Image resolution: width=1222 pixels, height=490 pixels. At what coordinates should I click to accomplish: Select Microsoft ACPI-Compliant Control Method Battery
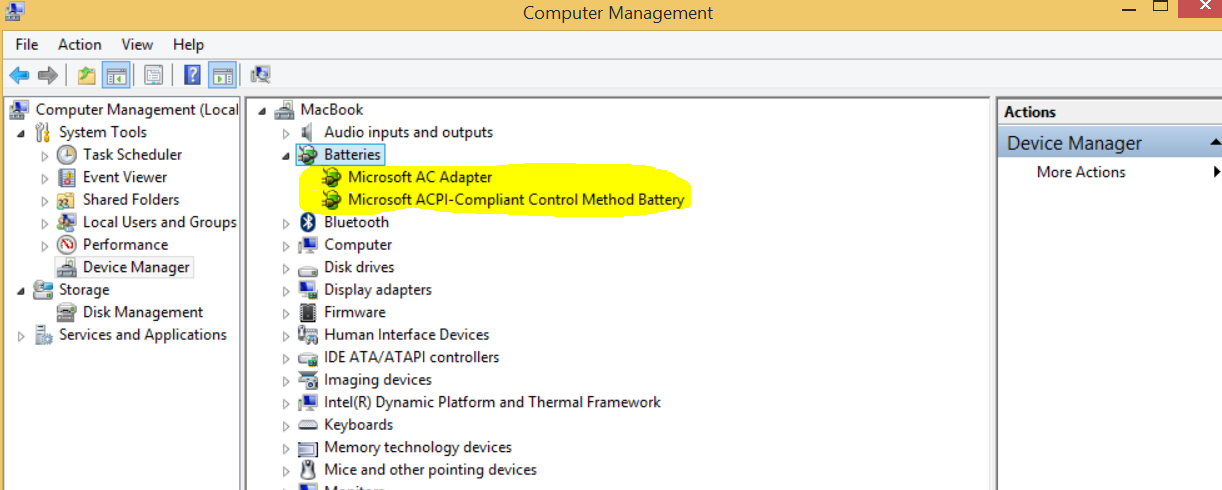point(516,200)
